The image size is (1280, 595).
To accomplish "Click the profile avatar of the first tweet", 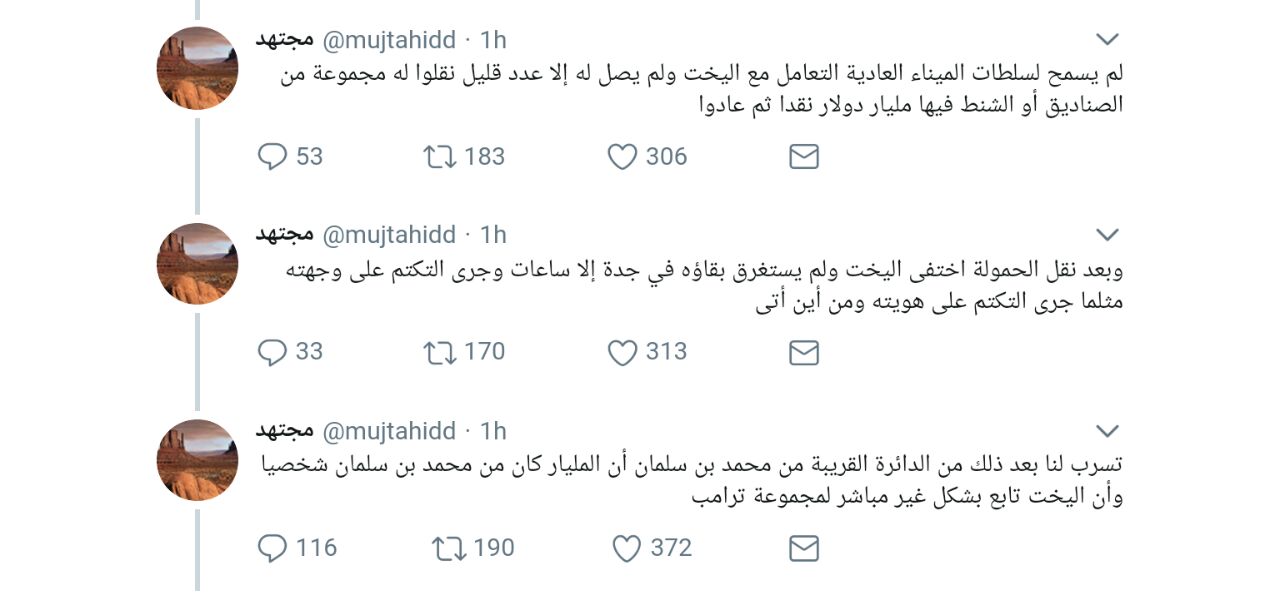I will (x=197, y=68).
